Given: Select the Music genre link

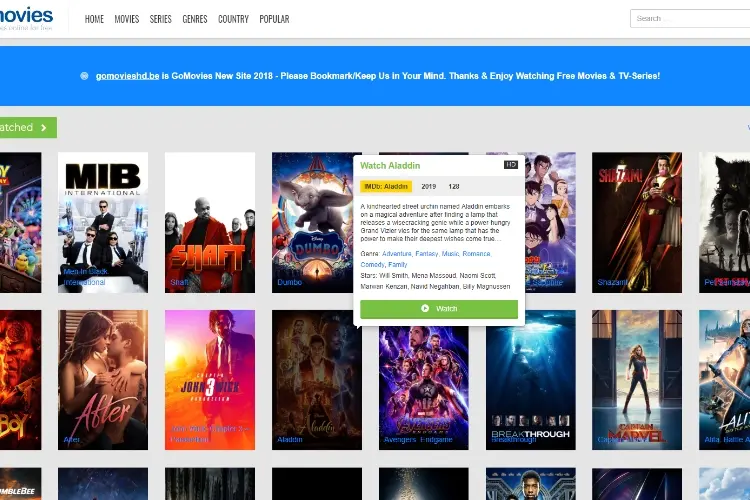Looking at the screenshot, I should click(x=450, y=254).
